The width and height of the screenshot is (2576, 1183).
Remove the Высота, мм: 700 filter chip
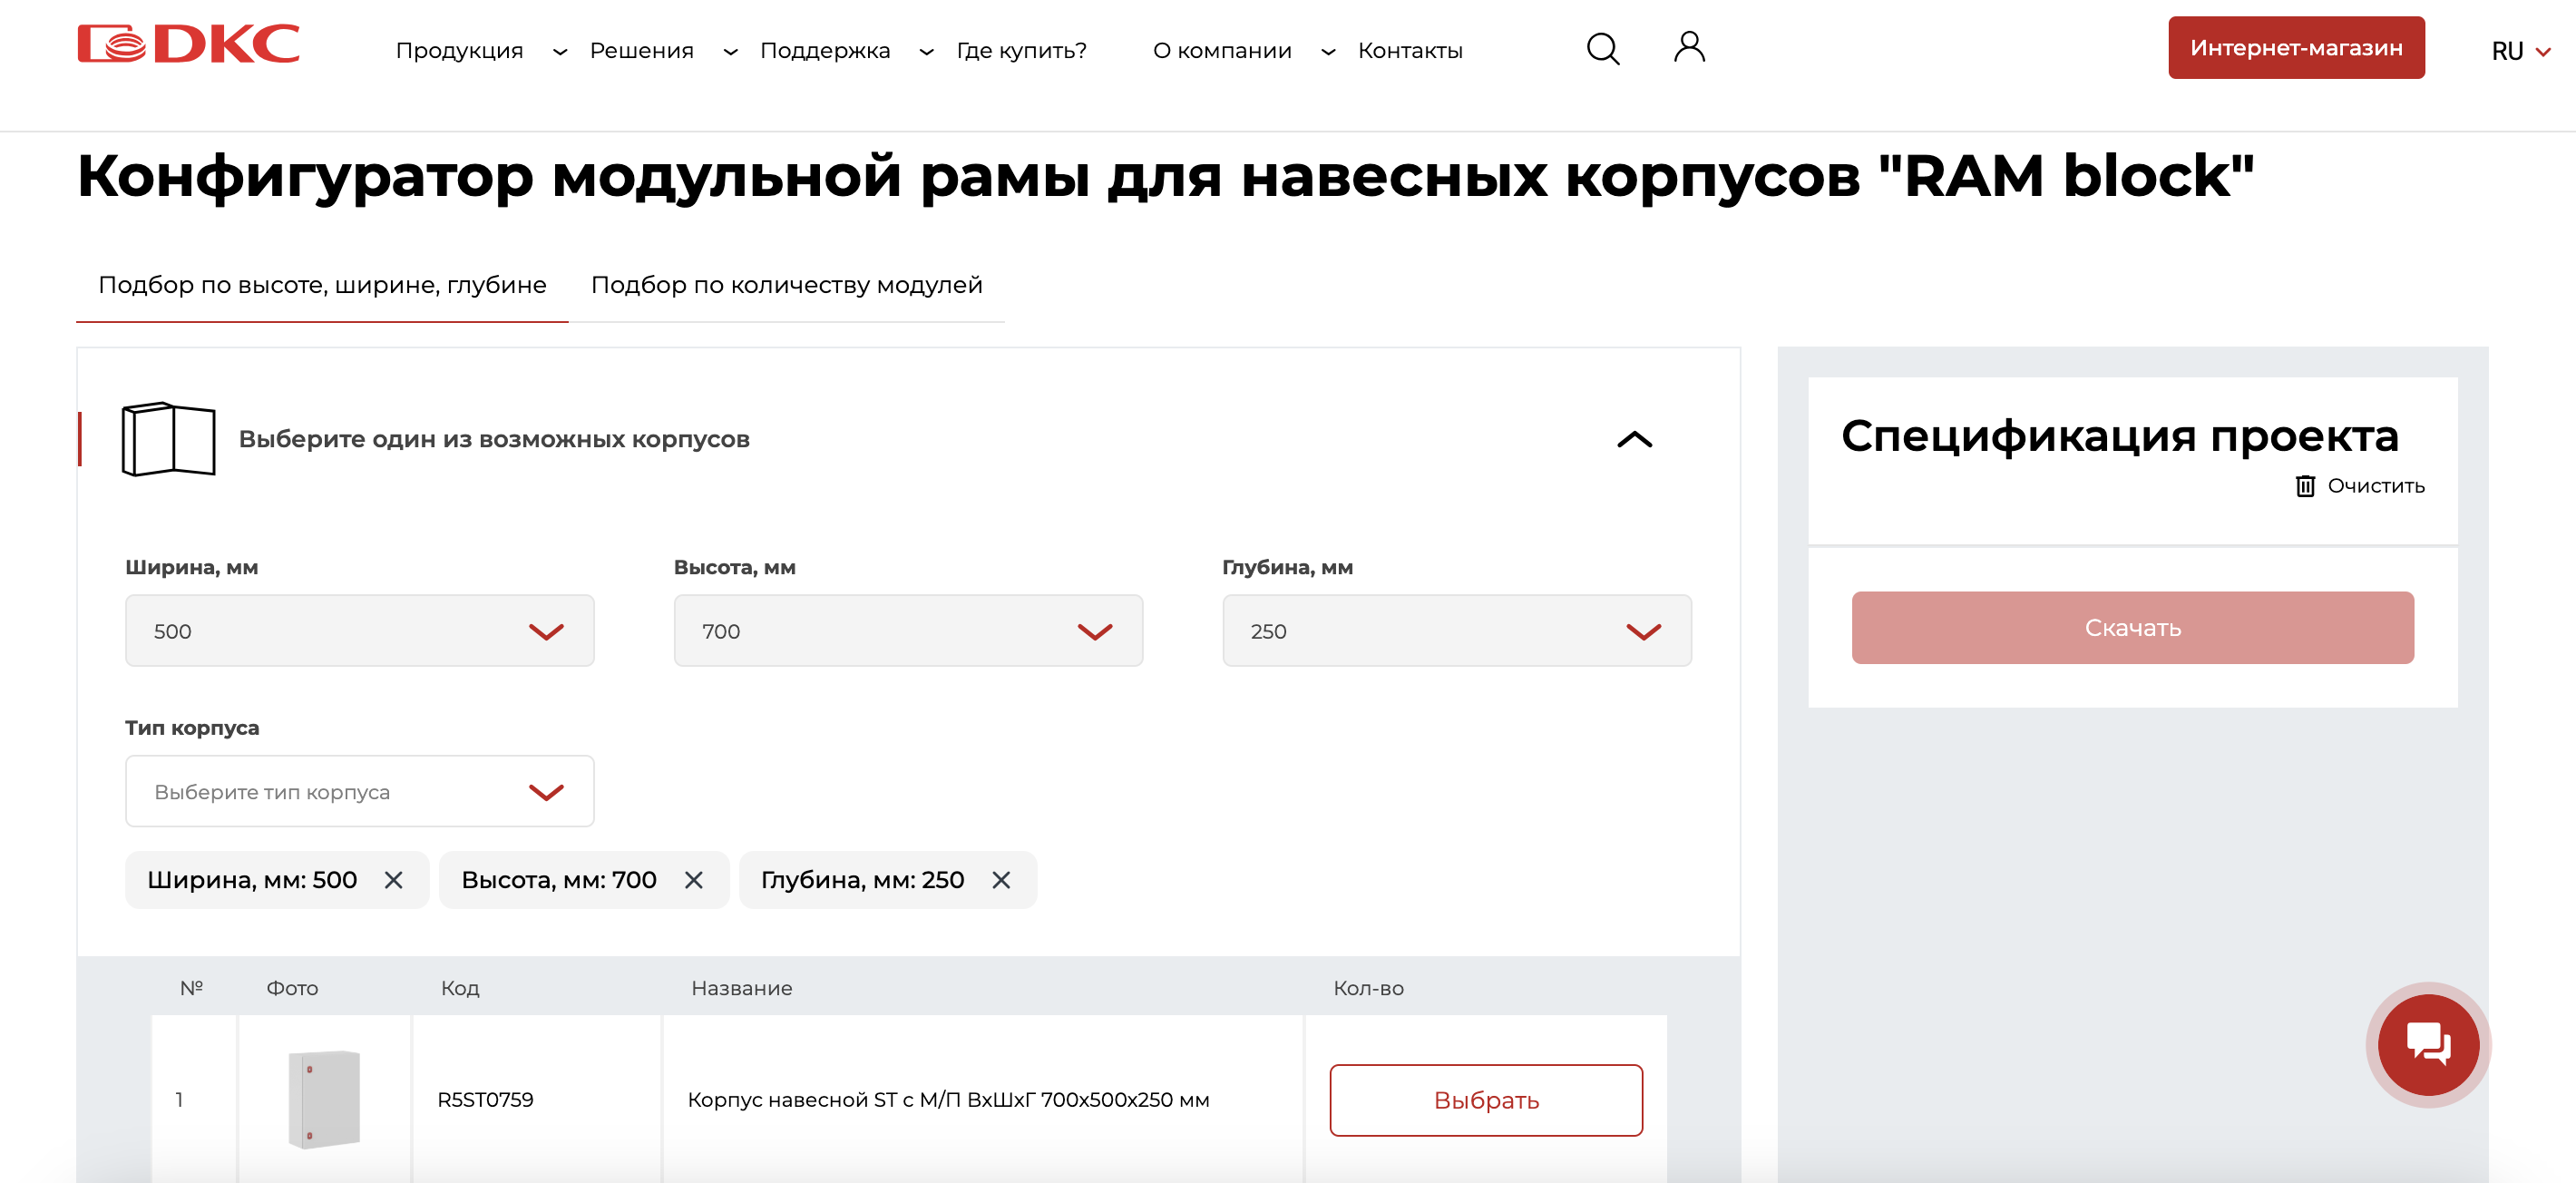[x=694, y=880]
